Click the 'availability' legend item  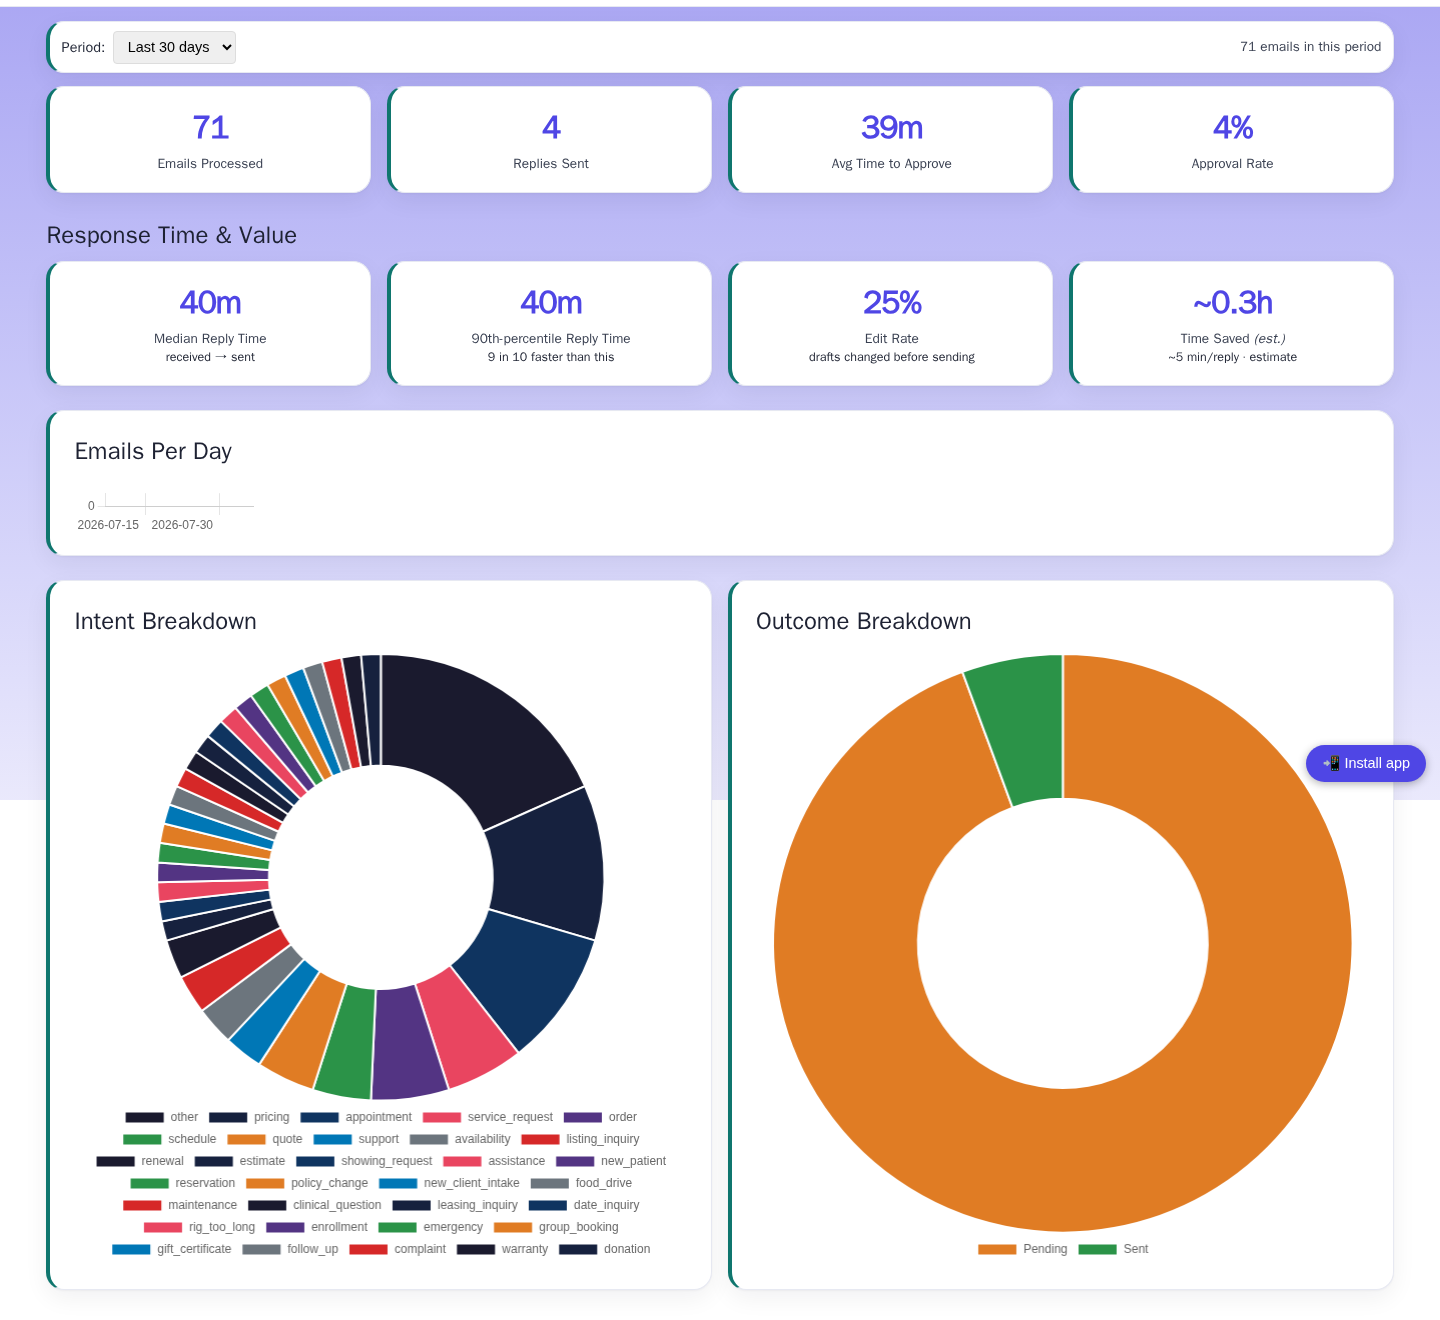(x=460, y=1139)
